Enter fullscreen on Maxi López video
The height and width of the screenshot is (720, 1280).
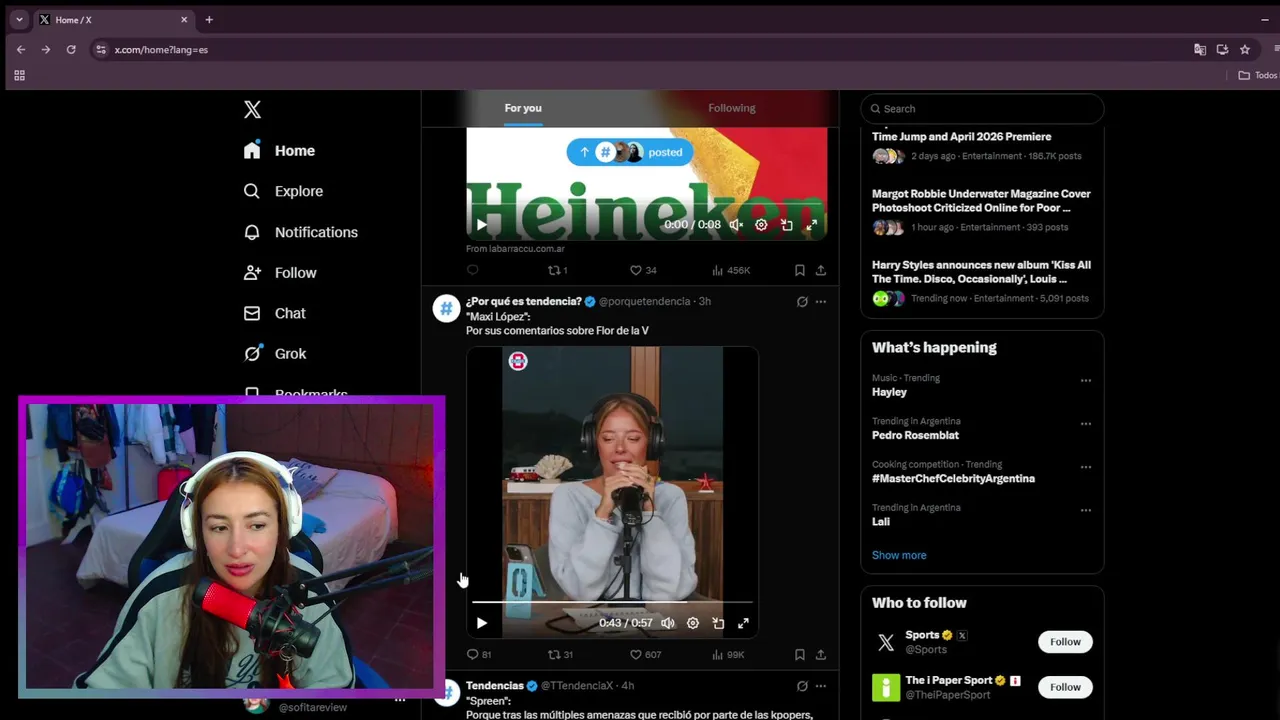pyautogui.click(x=743, y=623)
